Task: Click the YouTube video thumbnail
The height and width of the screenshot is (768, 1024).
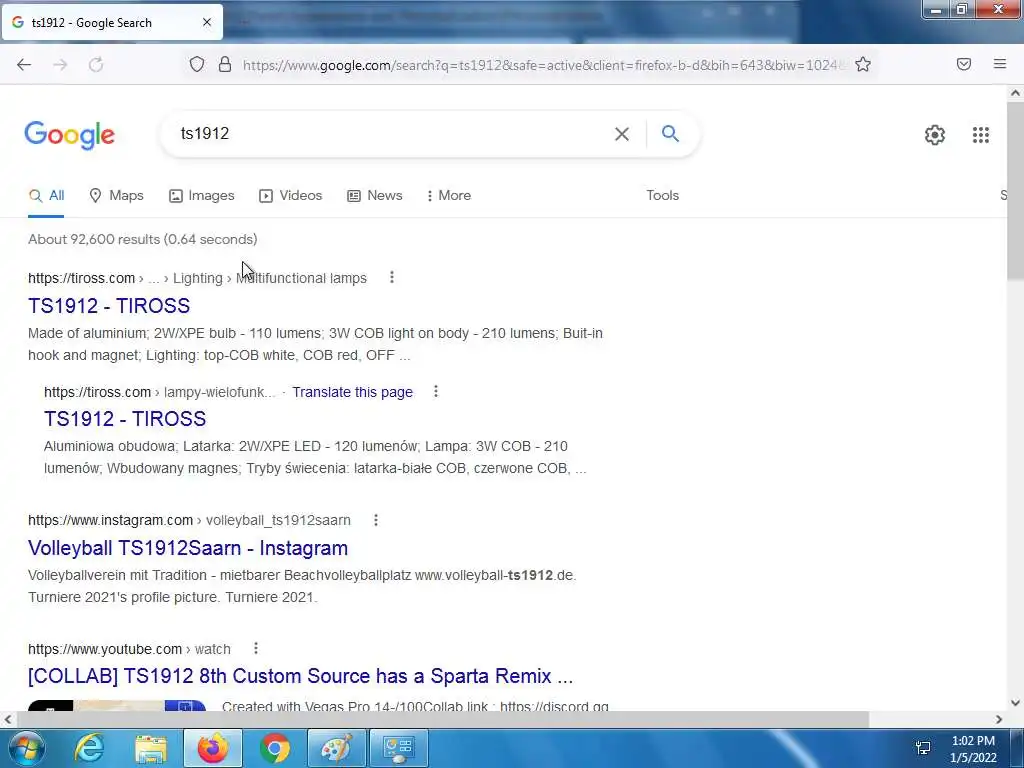Action: (117, 705)
